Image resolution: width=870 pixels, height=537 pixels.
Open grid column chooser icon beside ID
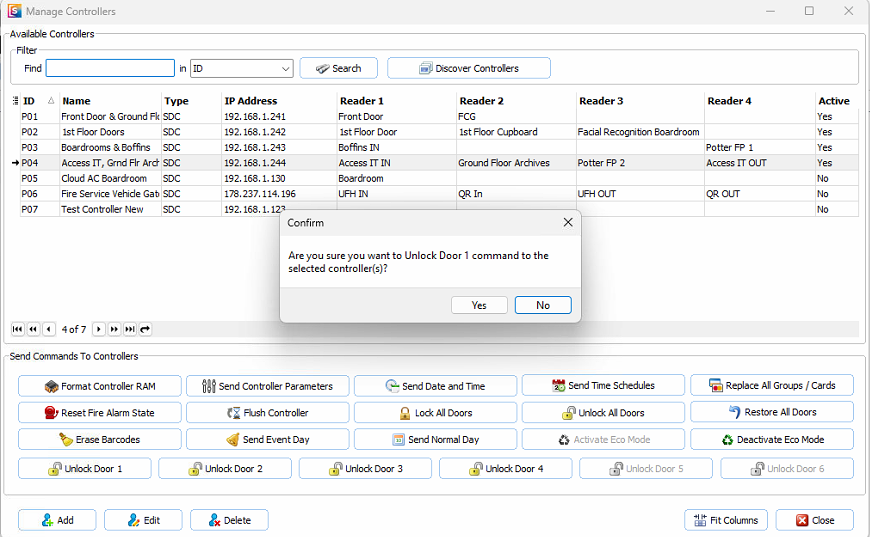point(15,101)
